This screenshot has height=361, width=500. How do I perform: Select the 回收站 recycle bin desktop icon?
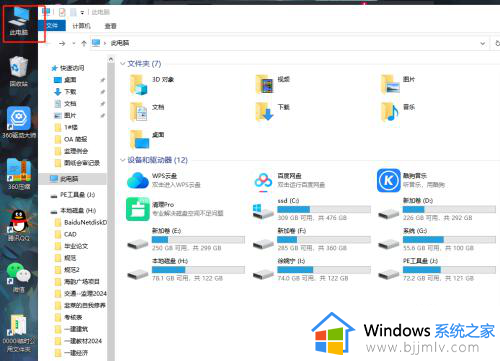[x=19, y=71]
